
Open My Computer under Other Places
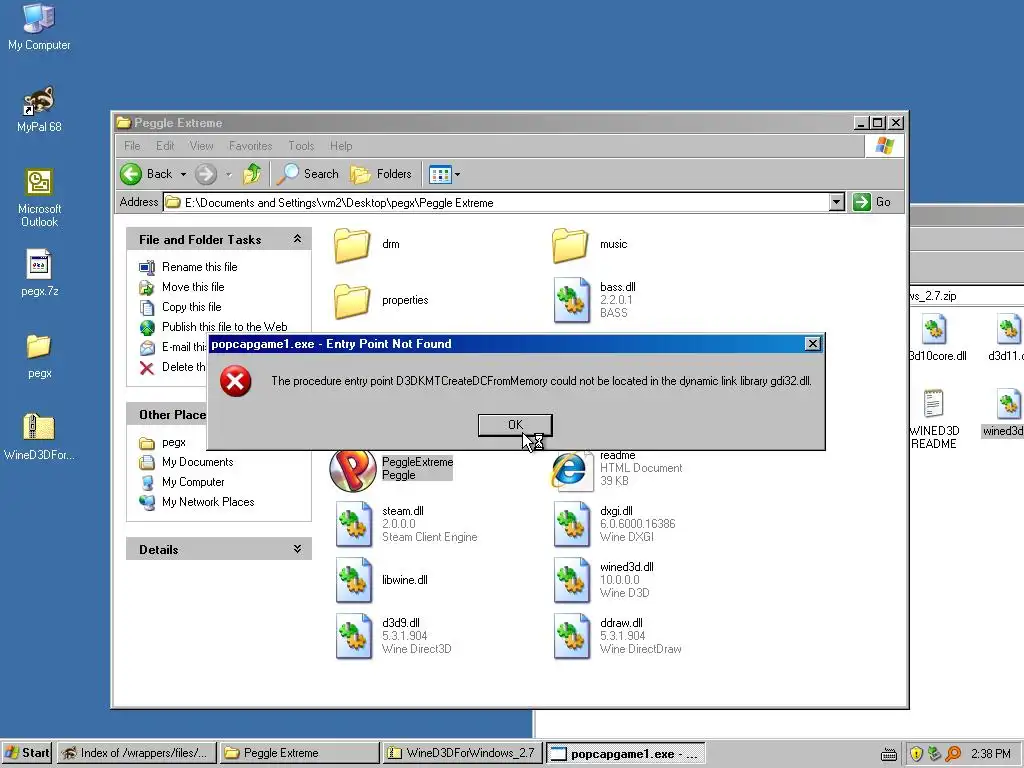point(193,482)
